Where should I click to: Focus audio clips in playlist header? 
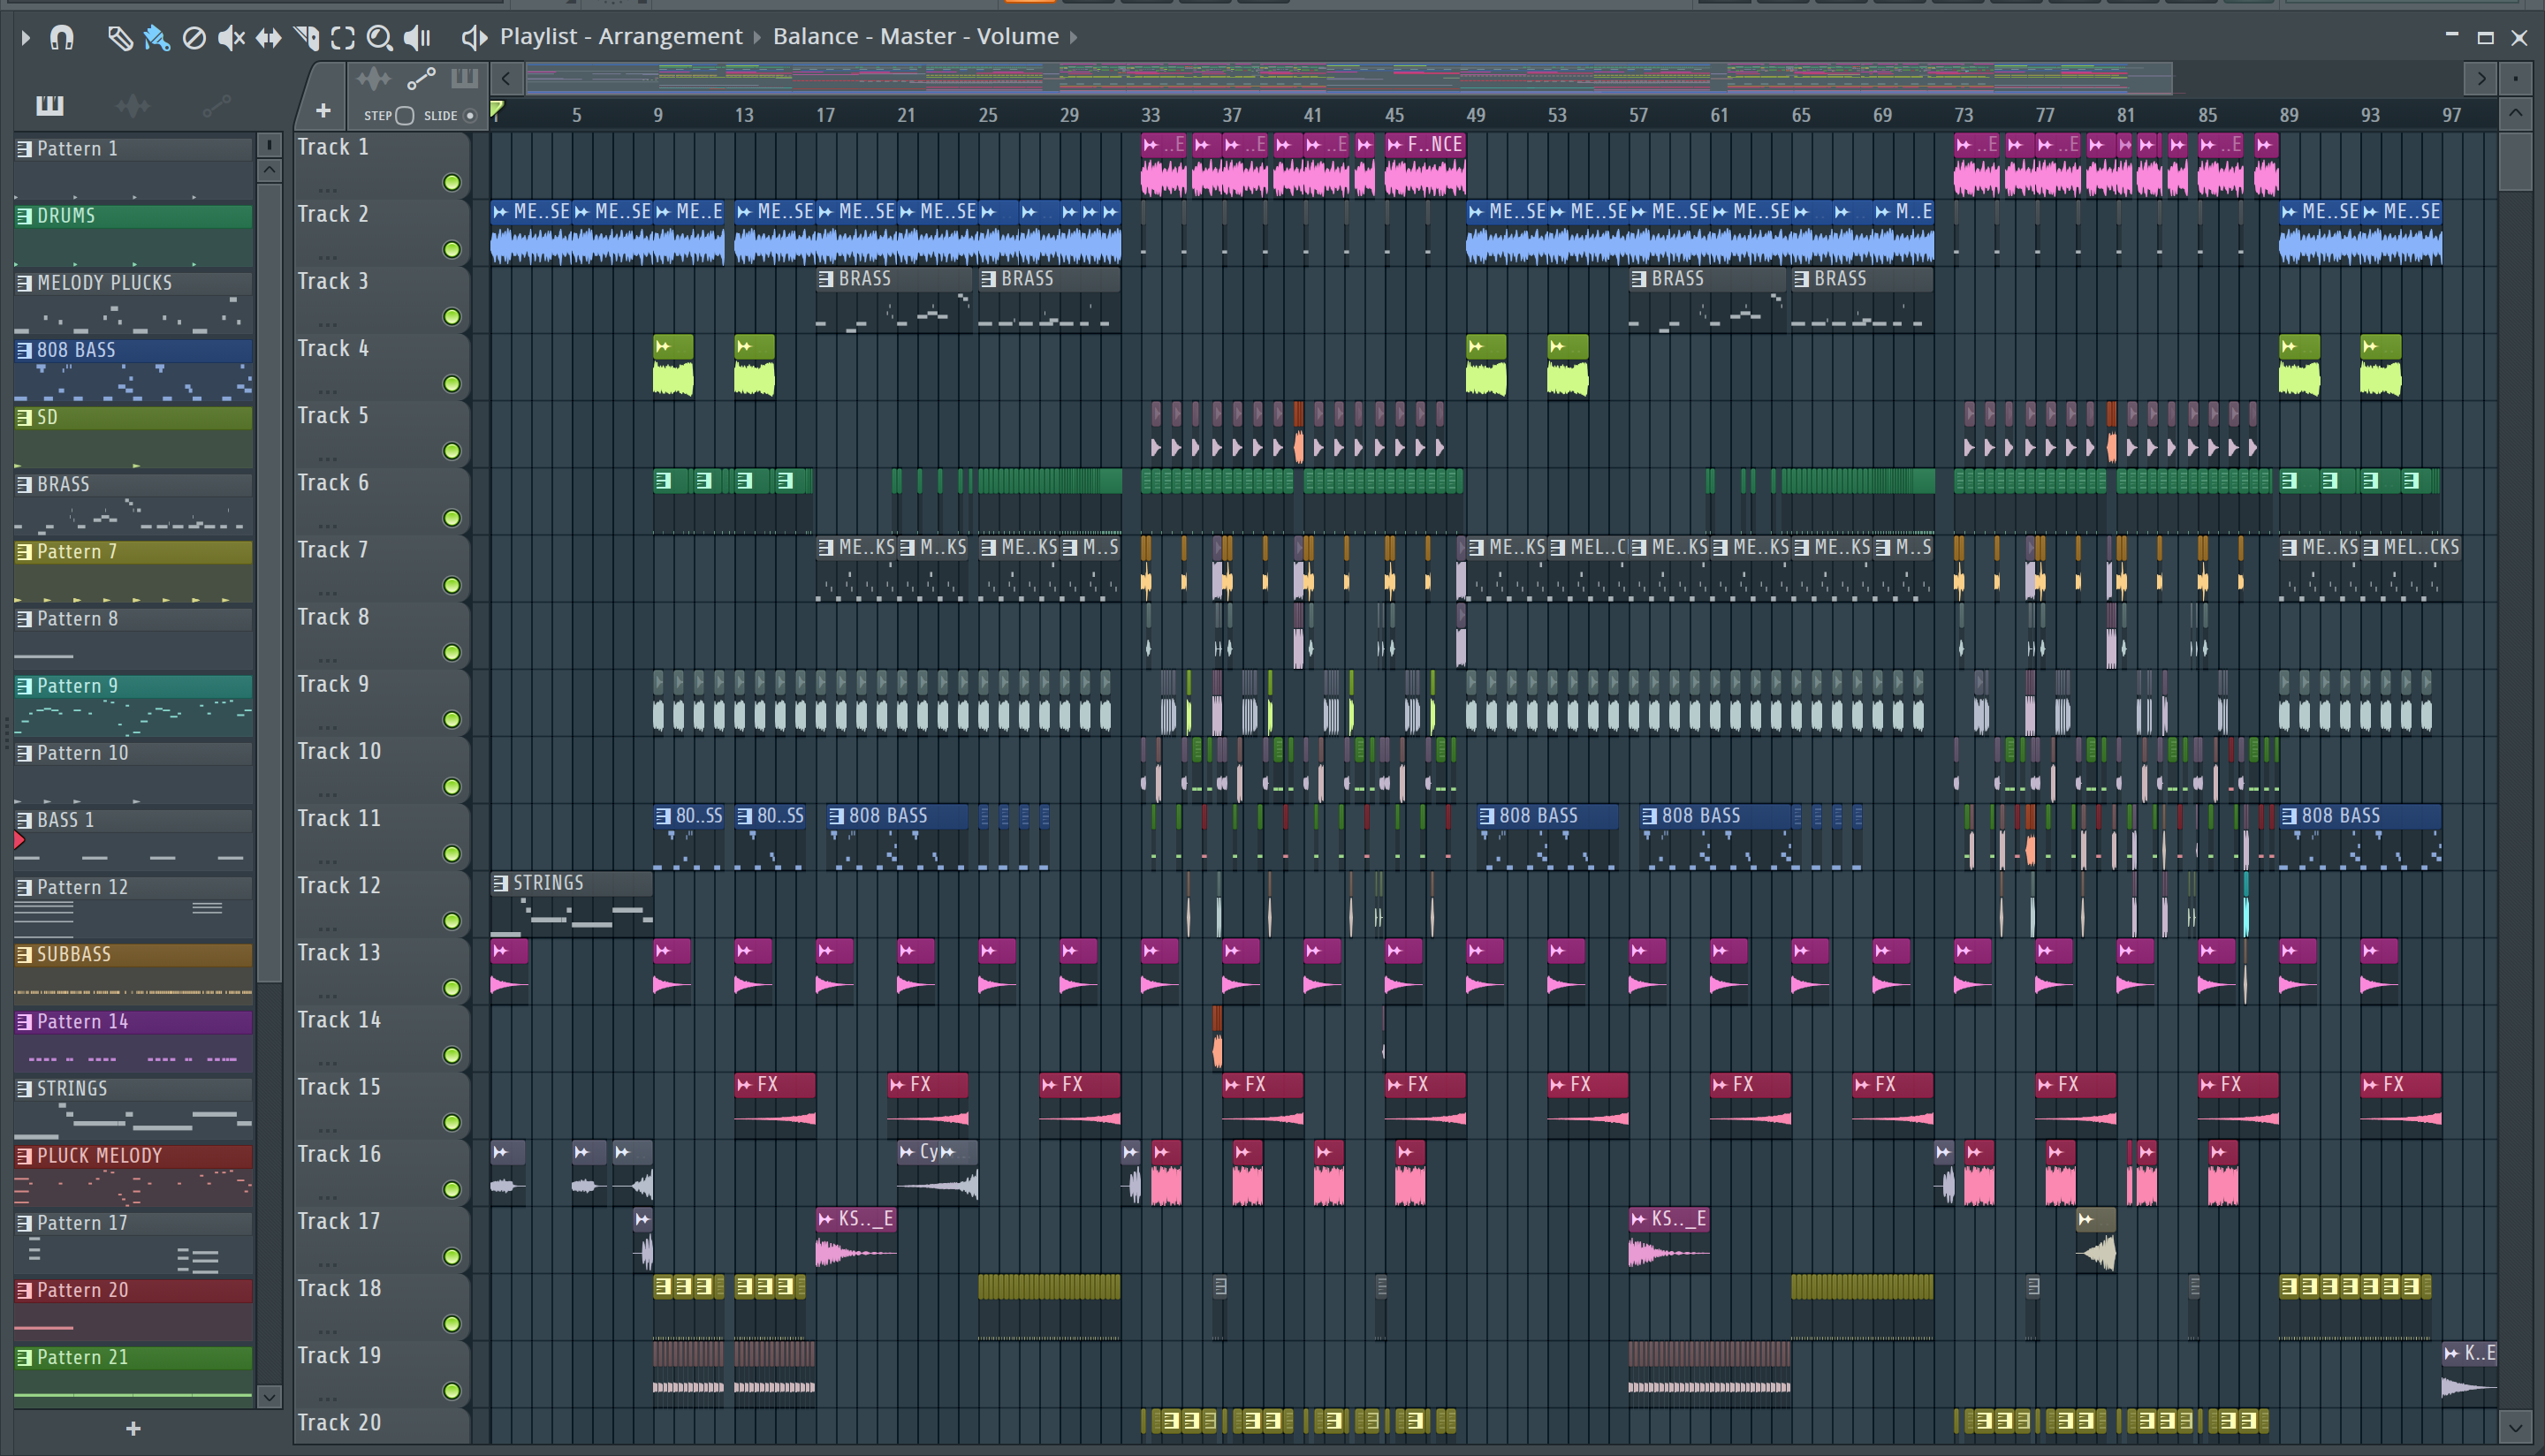pos(374,78)
